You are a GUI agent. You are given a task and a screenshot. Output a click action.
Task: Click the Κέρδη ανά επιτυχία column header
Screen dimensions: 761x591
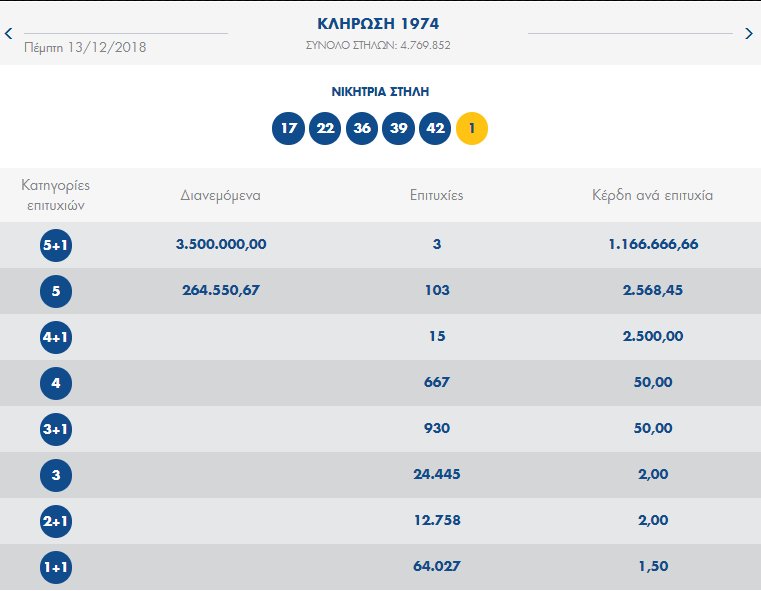point(652,195)
